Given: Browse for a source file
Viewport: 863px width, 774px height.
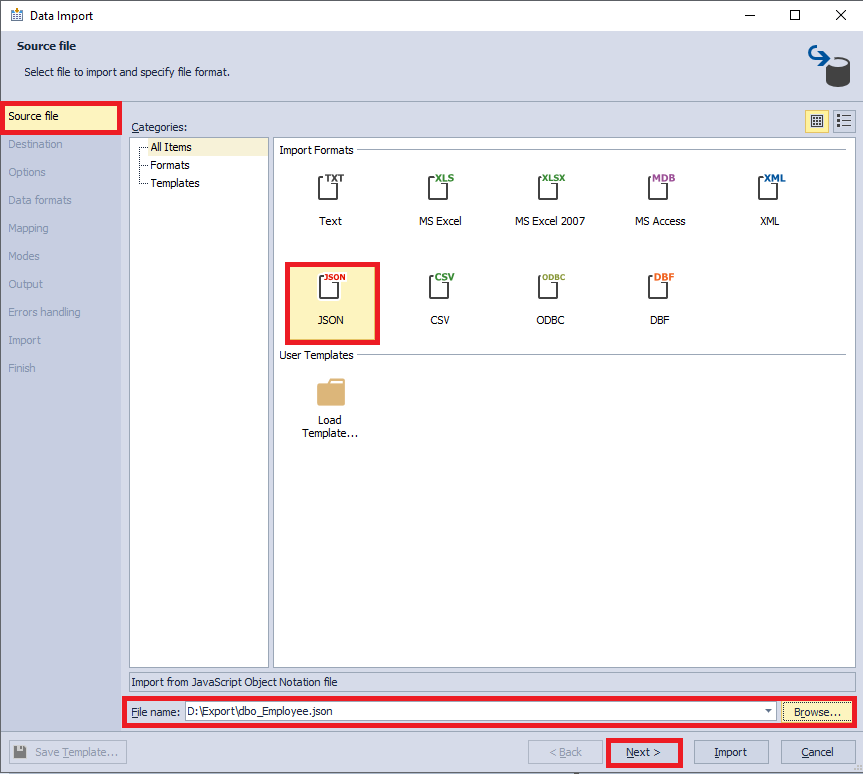Looking at the screenshot, I should tap(817, 712).
